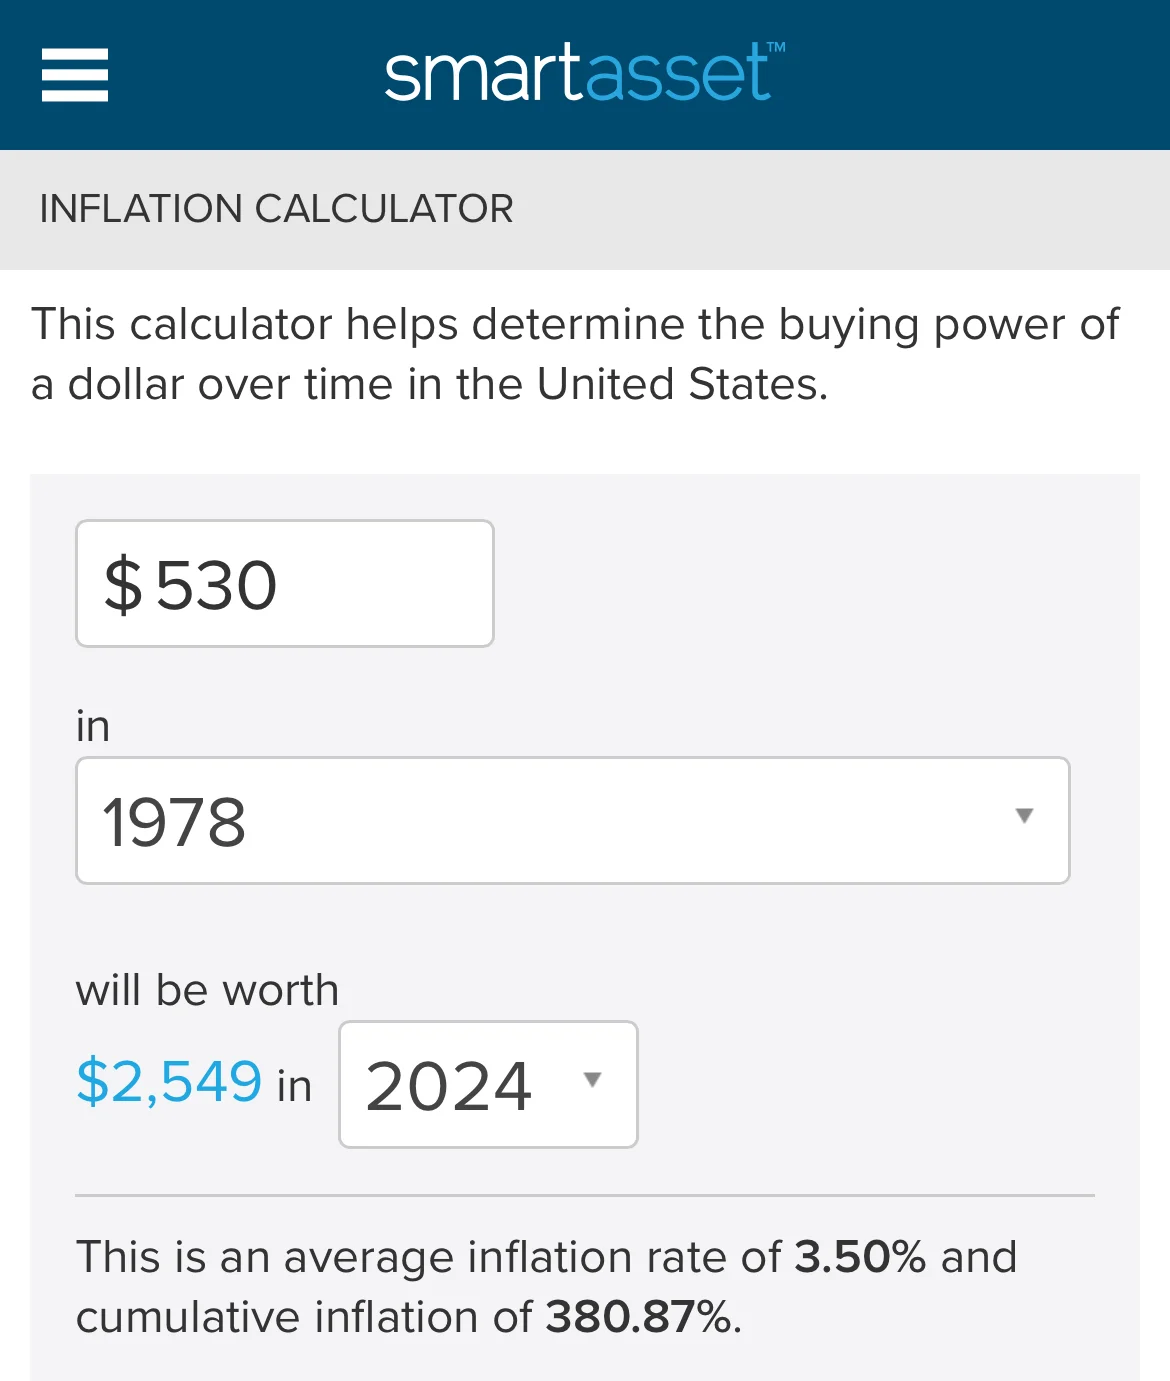The width and height of the screenshot is (1170, 1381).
Task: Click the dollar sign in amount box
Action: click(123, 585)
